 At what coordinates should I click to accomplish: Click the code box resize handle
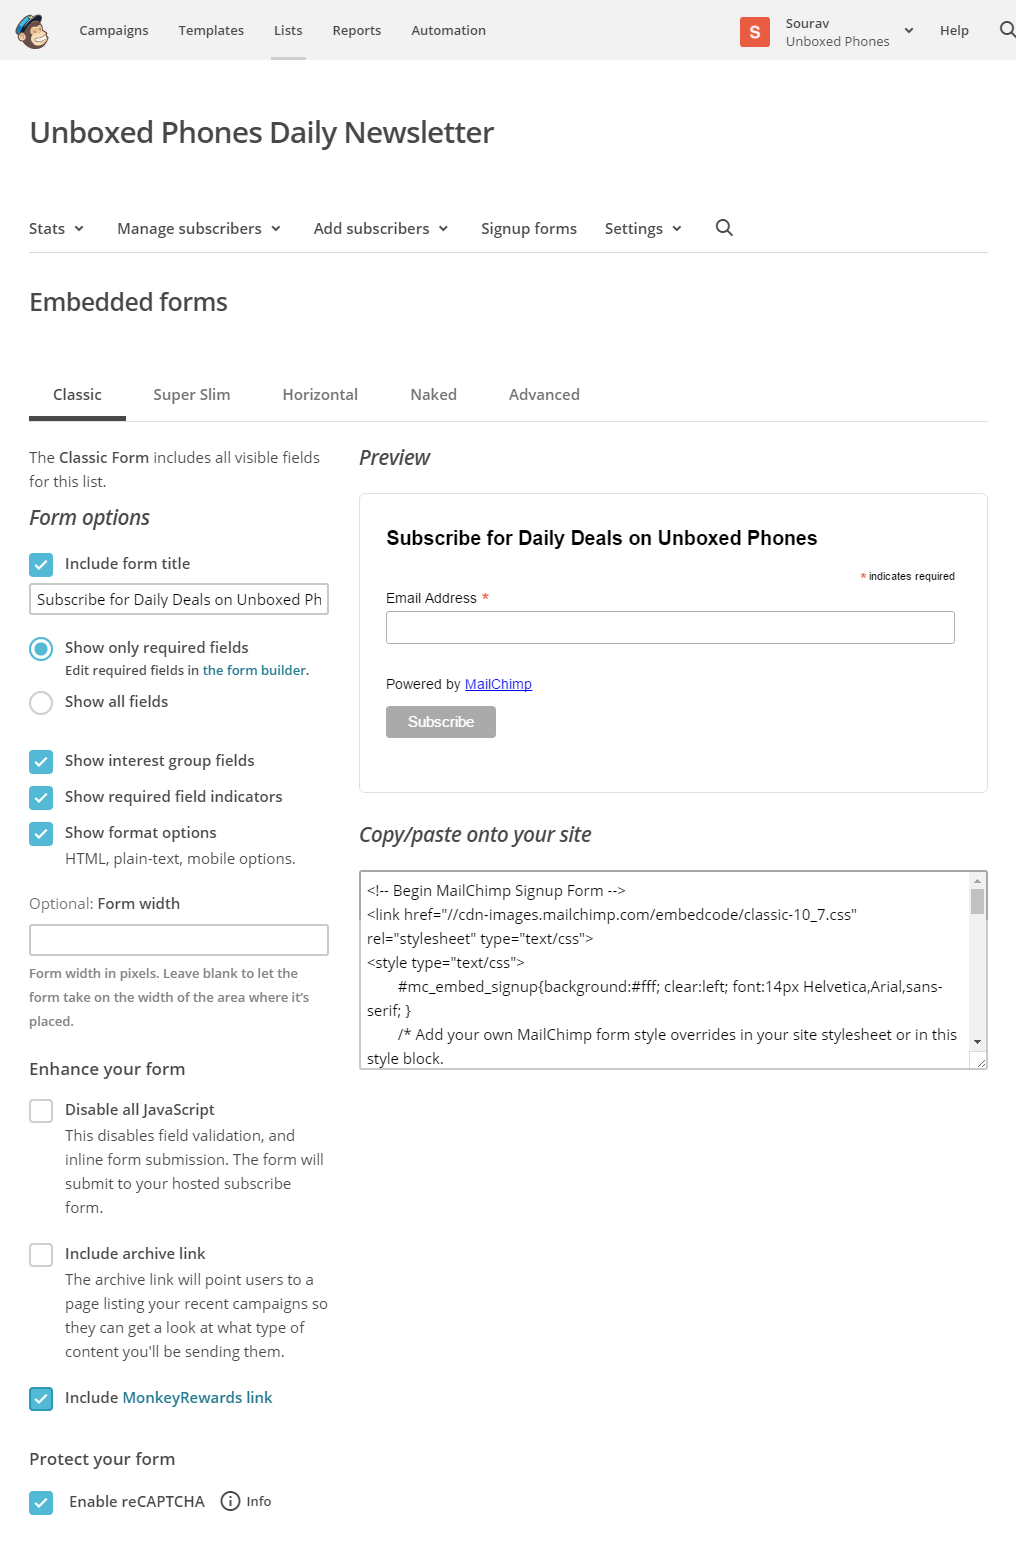pyautogui.click(x=980, y=1062)
